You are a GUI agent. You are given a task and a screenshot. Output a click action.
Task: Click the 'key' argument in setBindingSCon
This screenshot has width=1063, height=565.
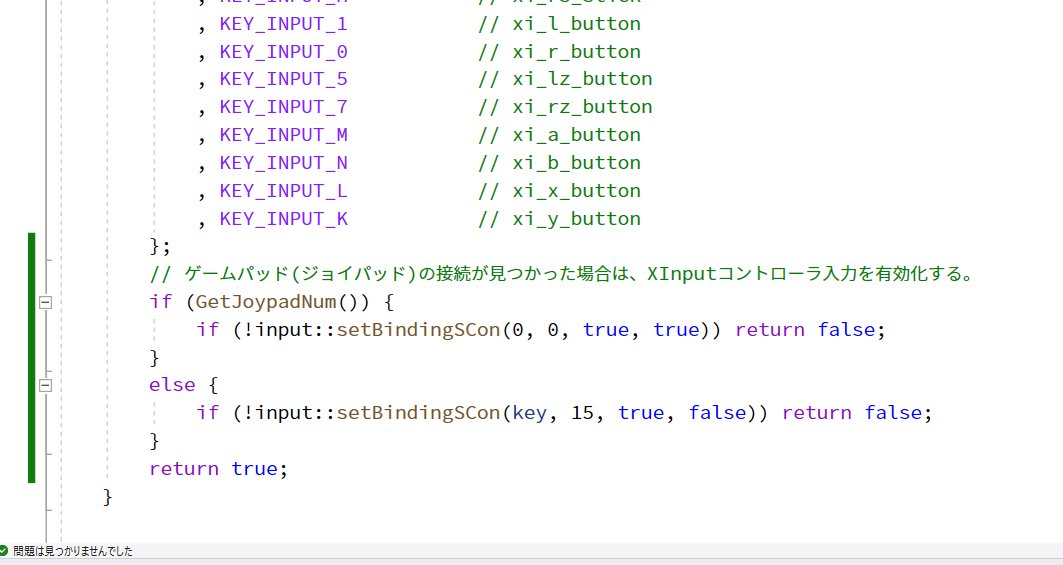tap(529, 412)
